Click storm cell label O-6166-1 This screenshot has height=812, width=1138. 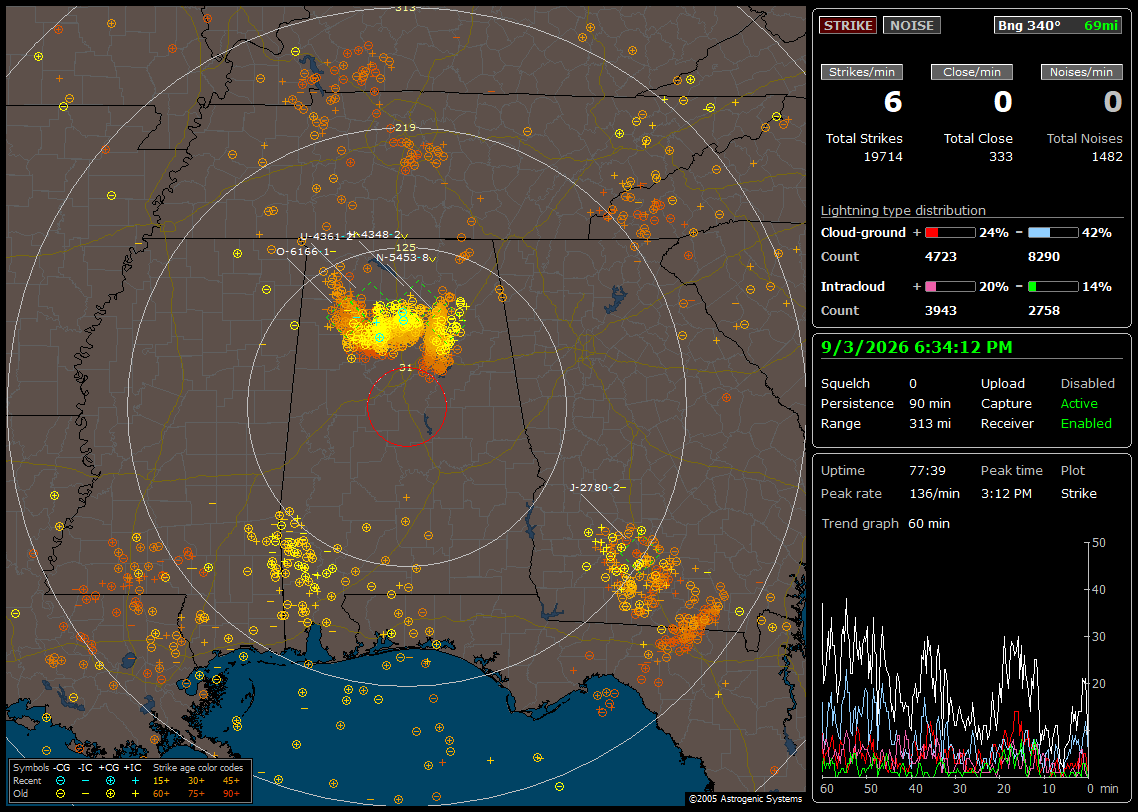303,252
